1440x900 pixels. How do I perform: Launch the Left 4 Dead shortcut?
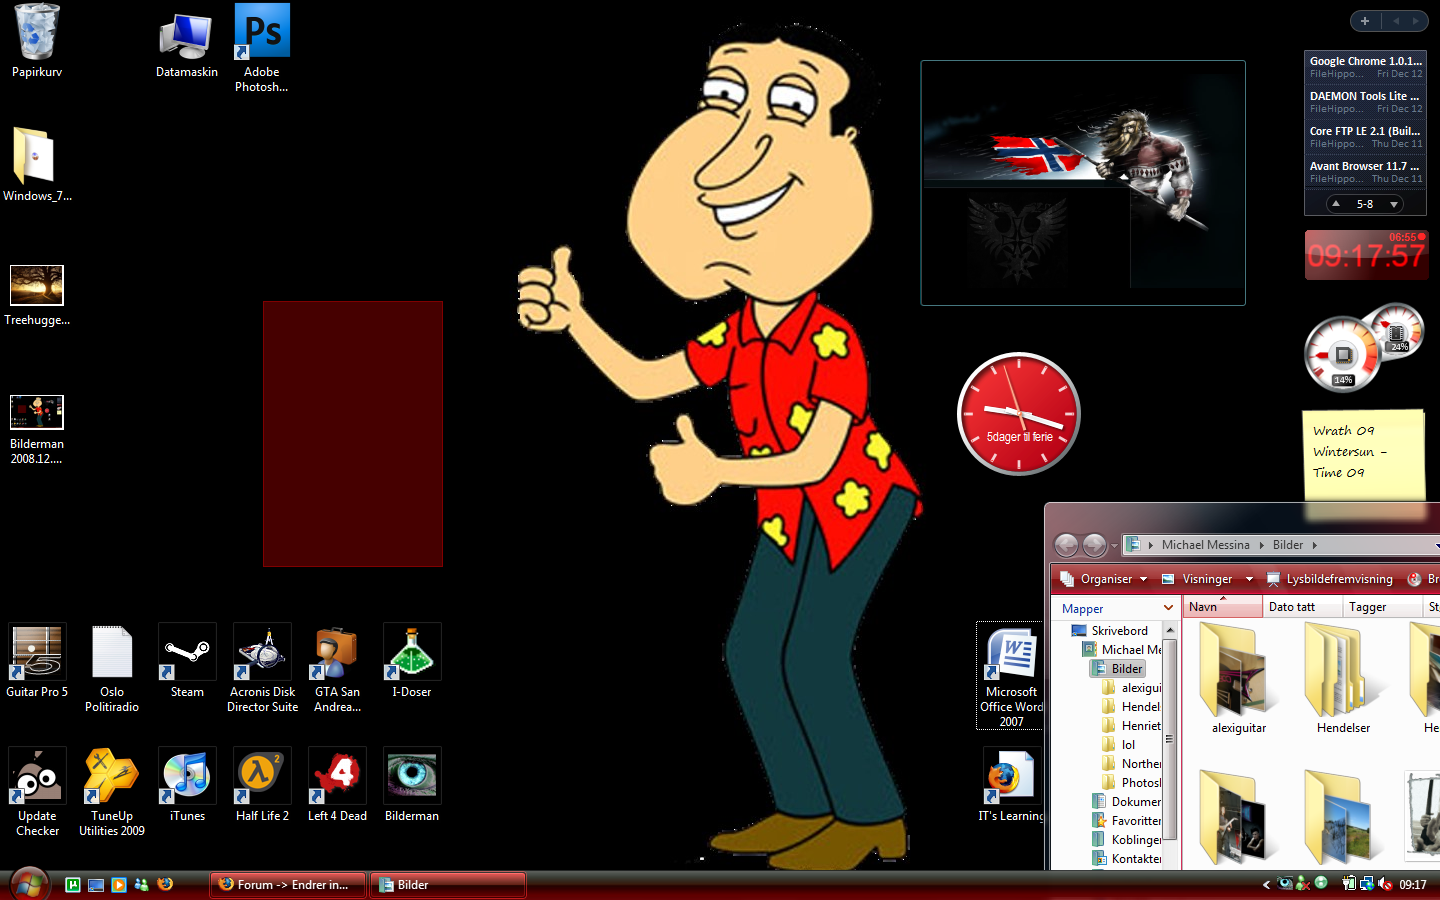[x=337, y=785]
